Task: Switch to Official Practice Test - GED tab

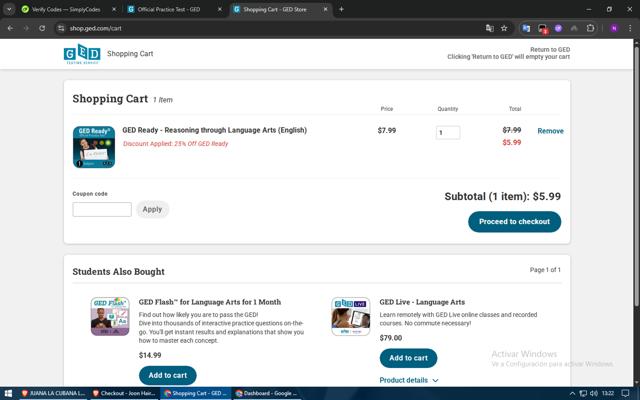Action: click(x=169, y=9)
